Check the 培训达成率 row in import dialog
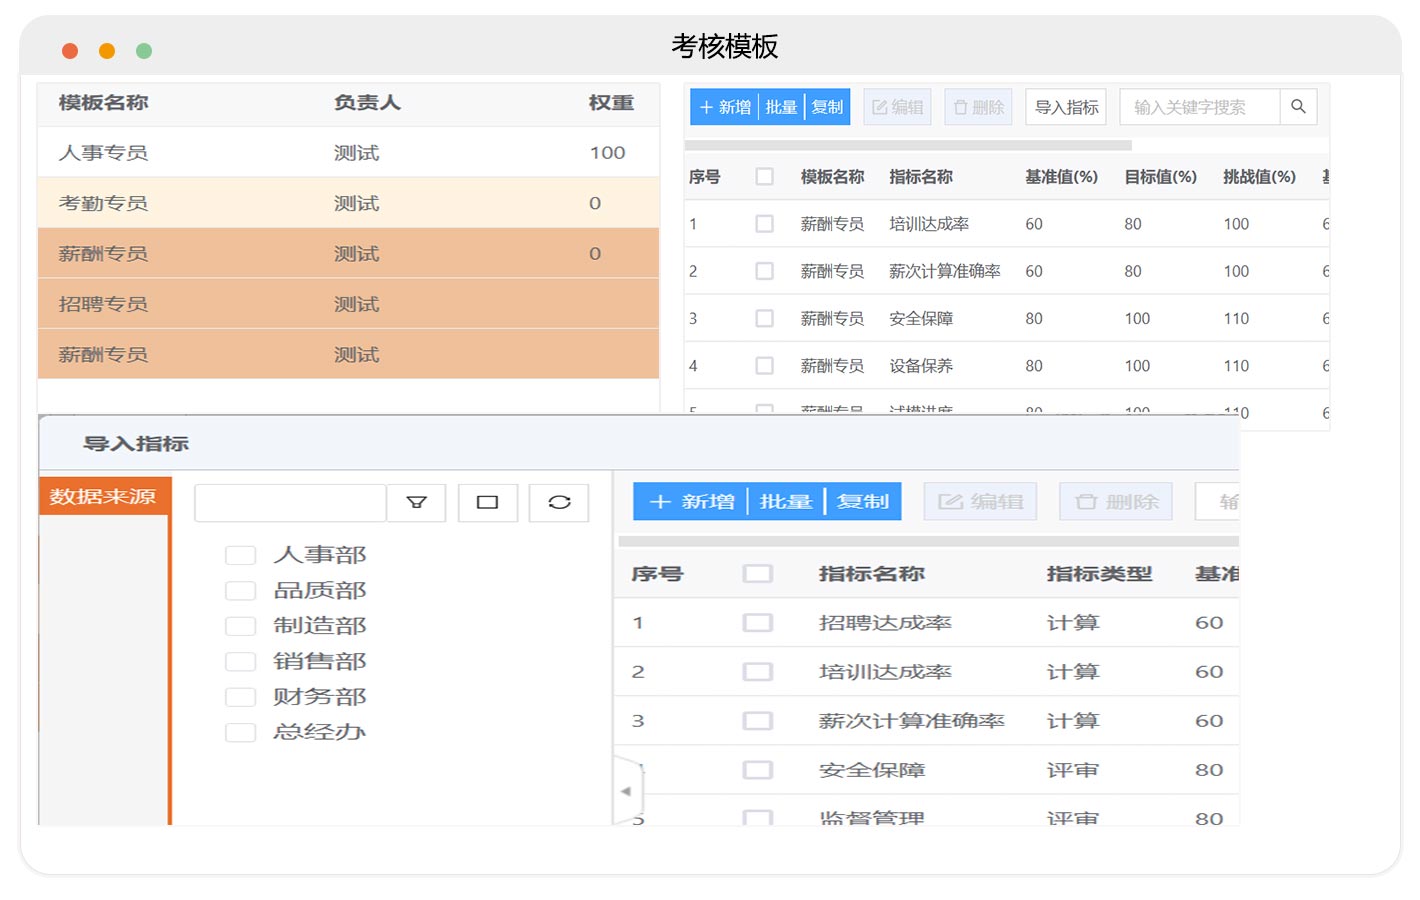The image size is (1420, 900). [x=758, y=672]
